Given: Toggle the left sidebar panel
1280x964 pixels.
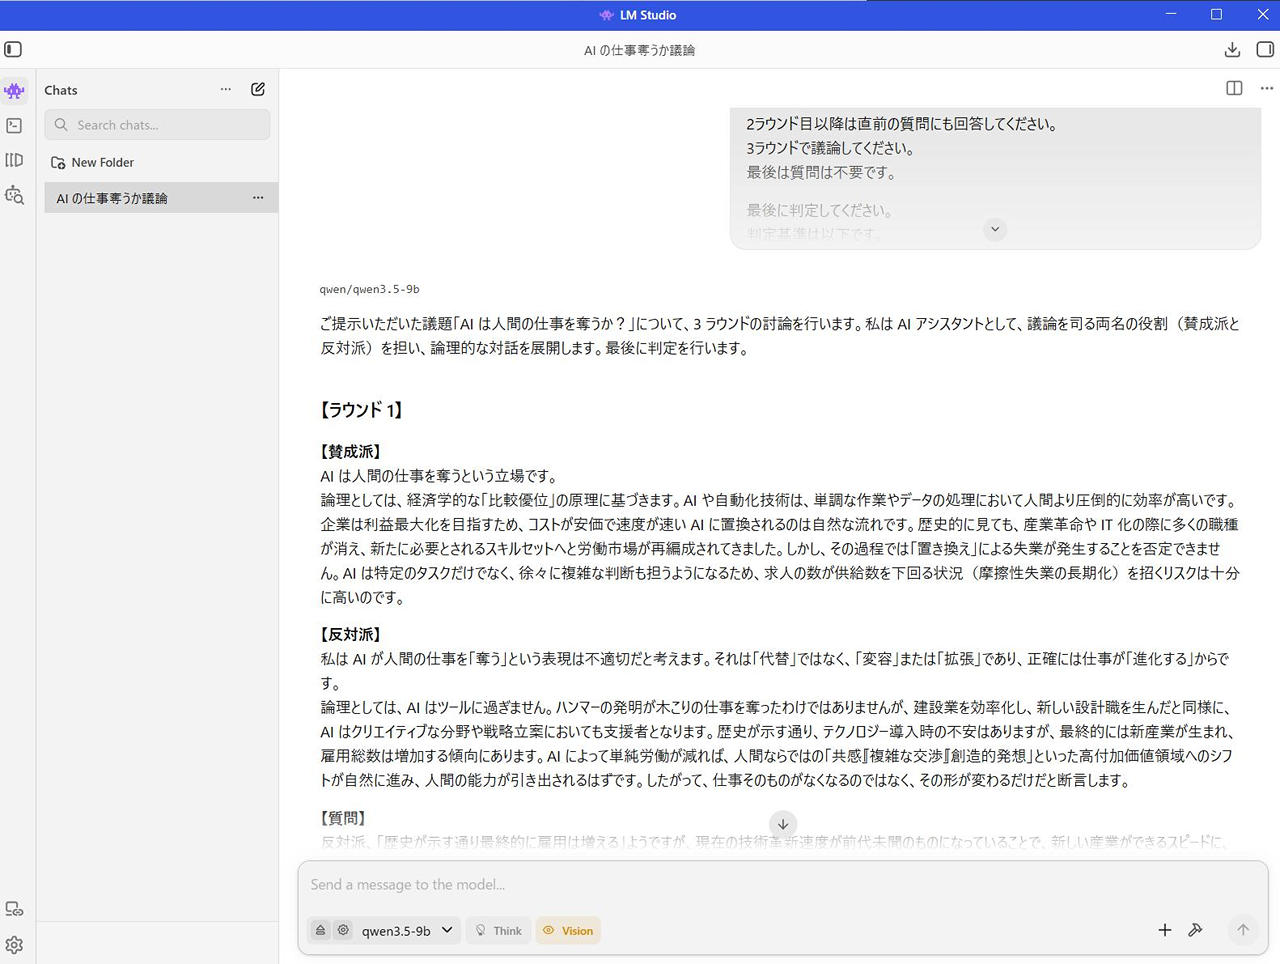Looking at the screenshot, I should (13, 49).
